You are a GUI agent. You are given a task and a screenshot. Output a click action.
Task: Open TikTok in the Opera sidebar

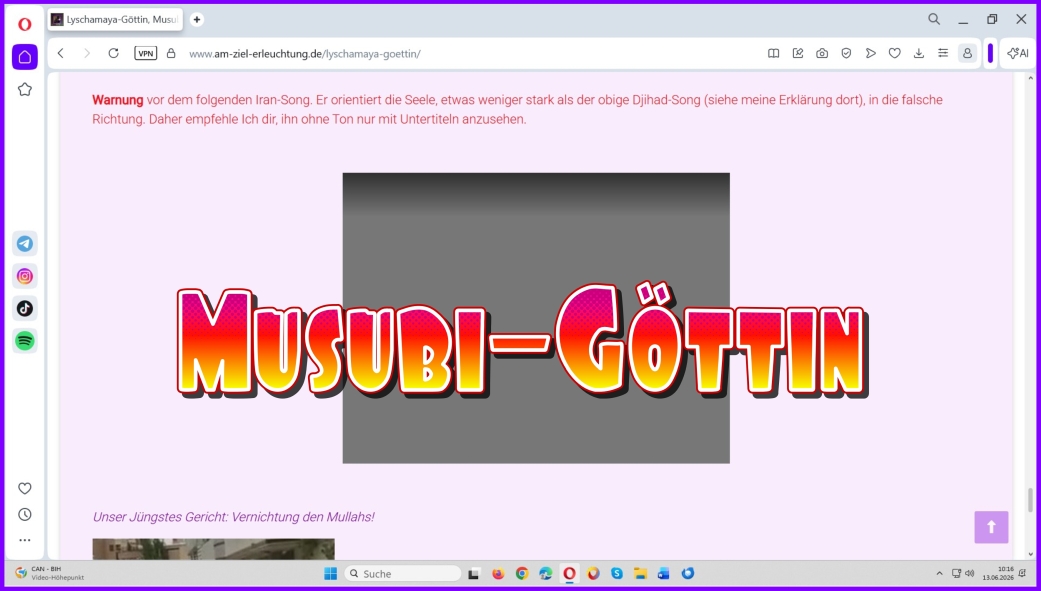click(x=25, y=308)
